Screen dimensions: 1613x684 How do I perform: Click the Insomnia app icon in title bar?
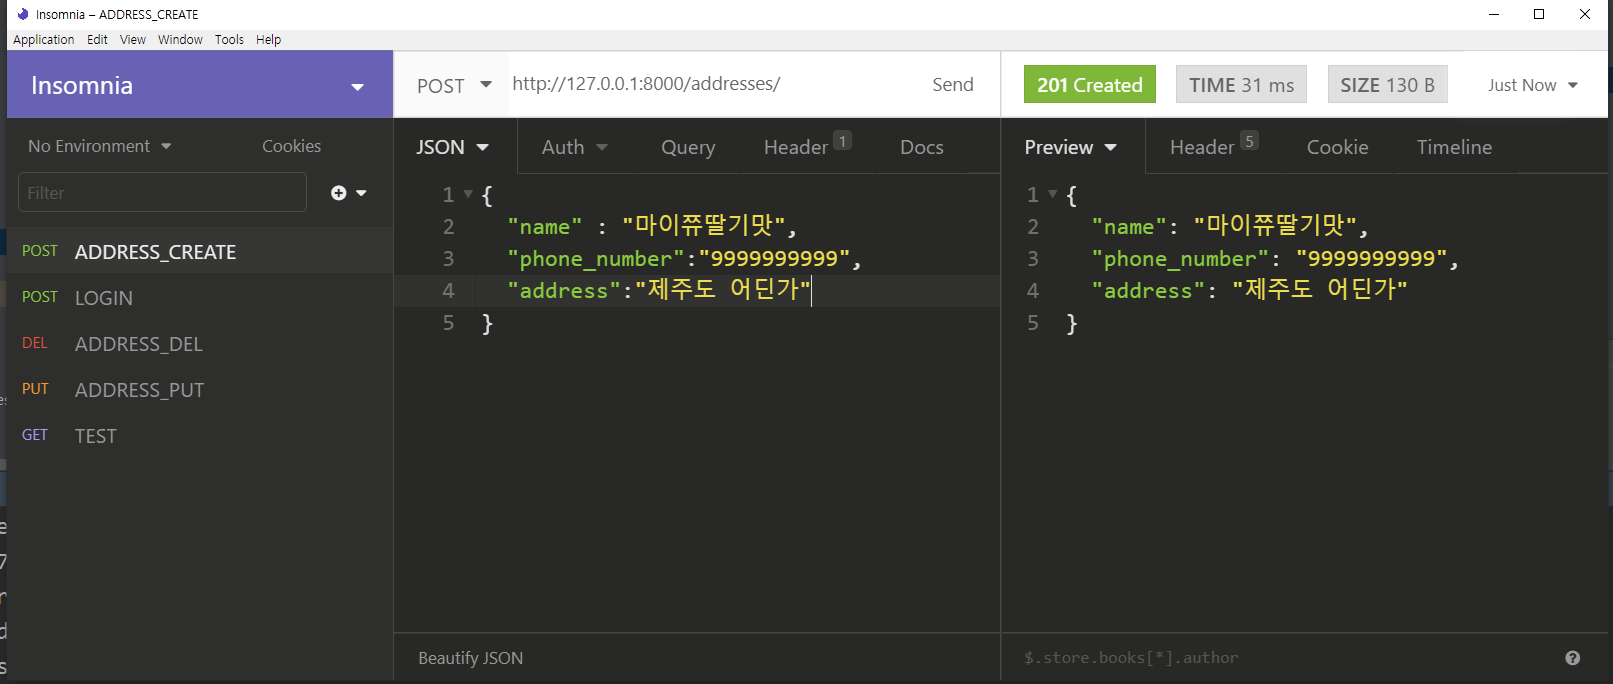[x=23, y=14]
